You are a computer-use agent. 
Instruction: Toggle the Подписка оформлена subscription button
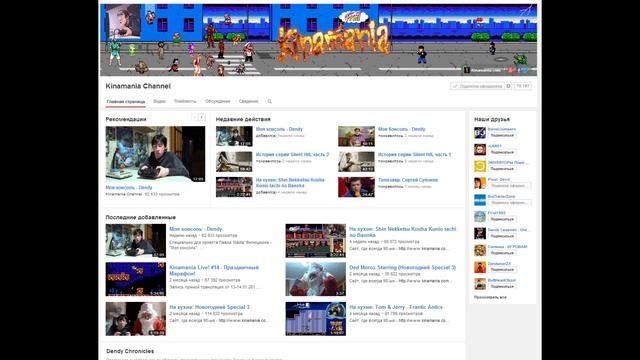(x=478, y=86)
